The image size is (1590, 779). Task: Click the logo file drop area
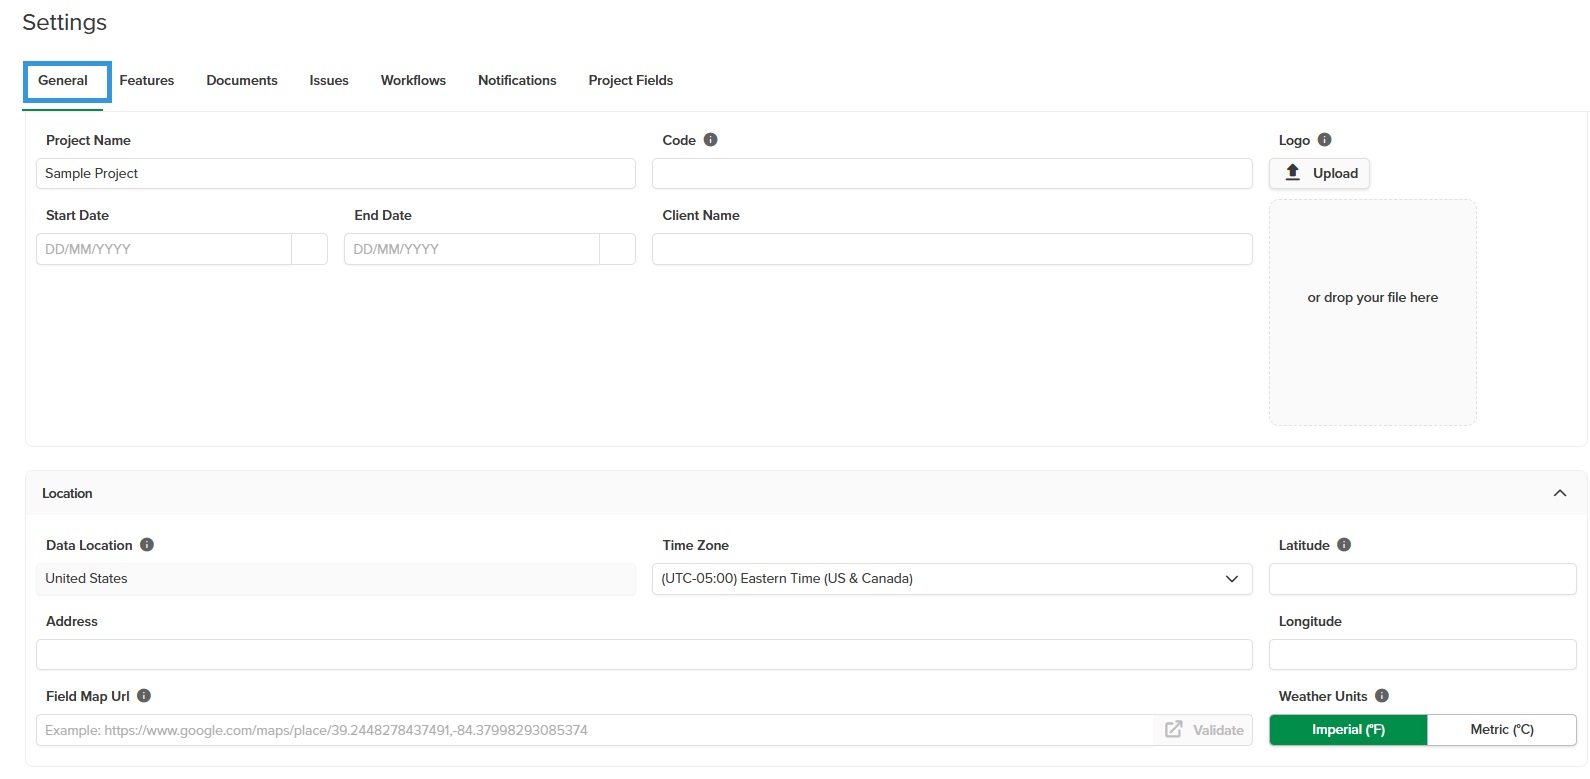click(1373, 312)
